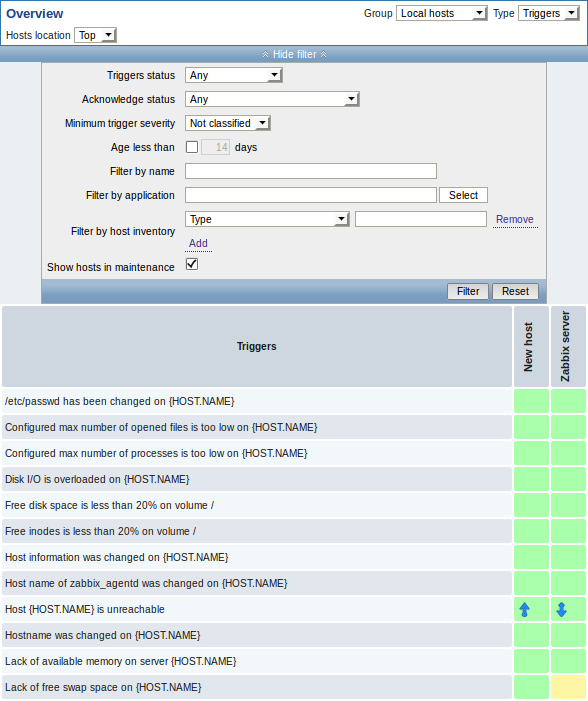Uncheck Show hosts in maintenance

tap(192, 264)
